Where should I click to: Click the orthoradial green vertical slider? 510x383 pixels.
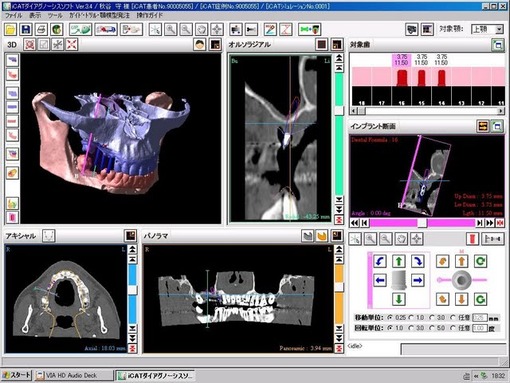339,111
